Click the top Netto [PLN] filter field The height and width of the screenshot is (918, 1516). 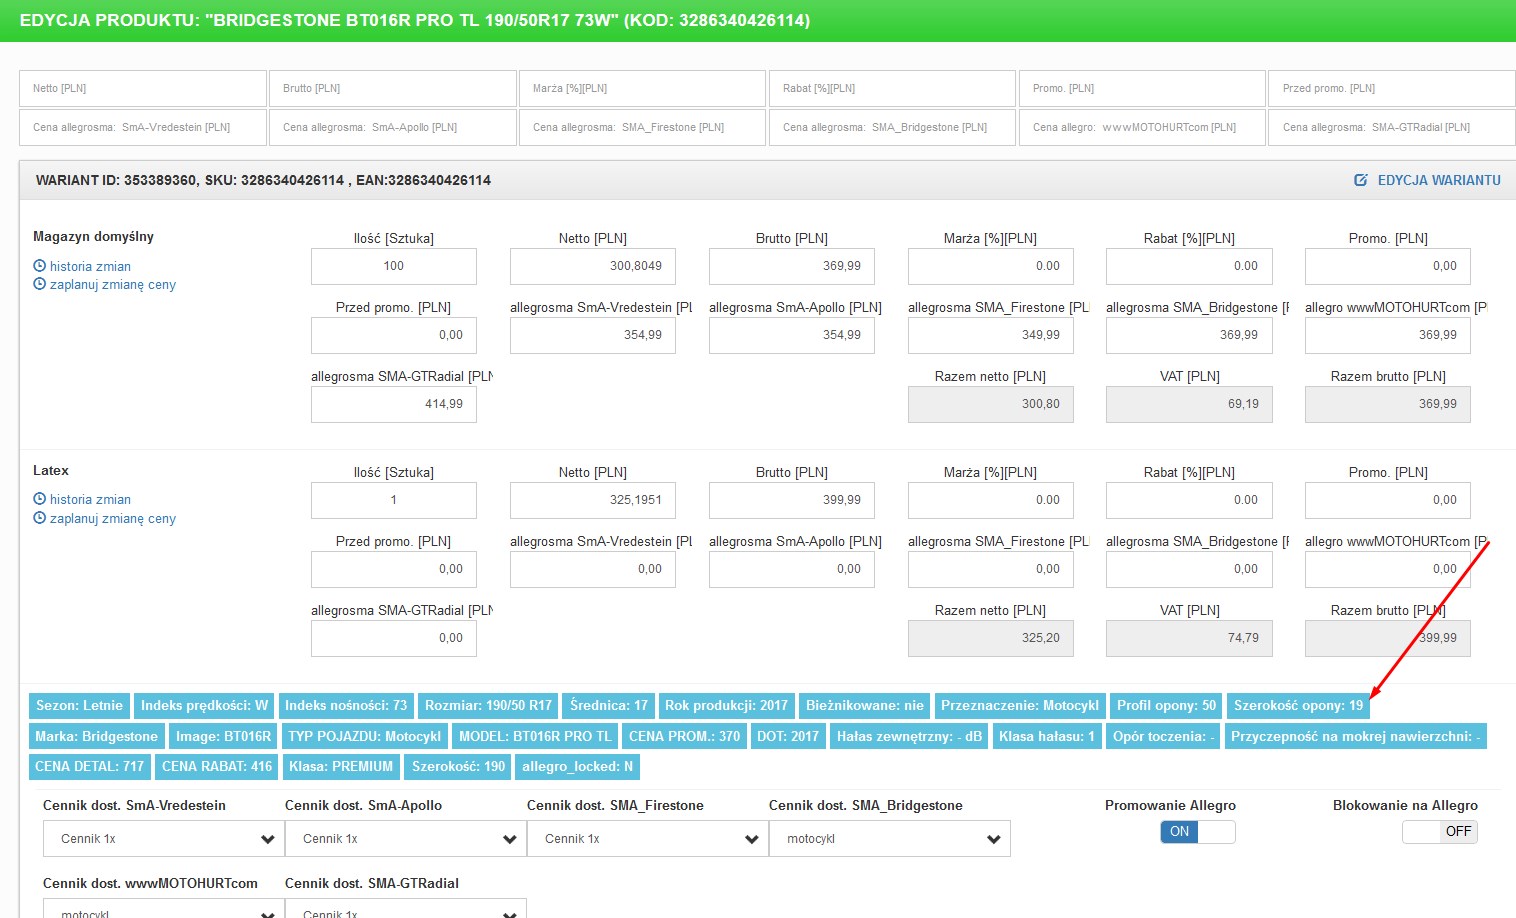coord(143,88)
